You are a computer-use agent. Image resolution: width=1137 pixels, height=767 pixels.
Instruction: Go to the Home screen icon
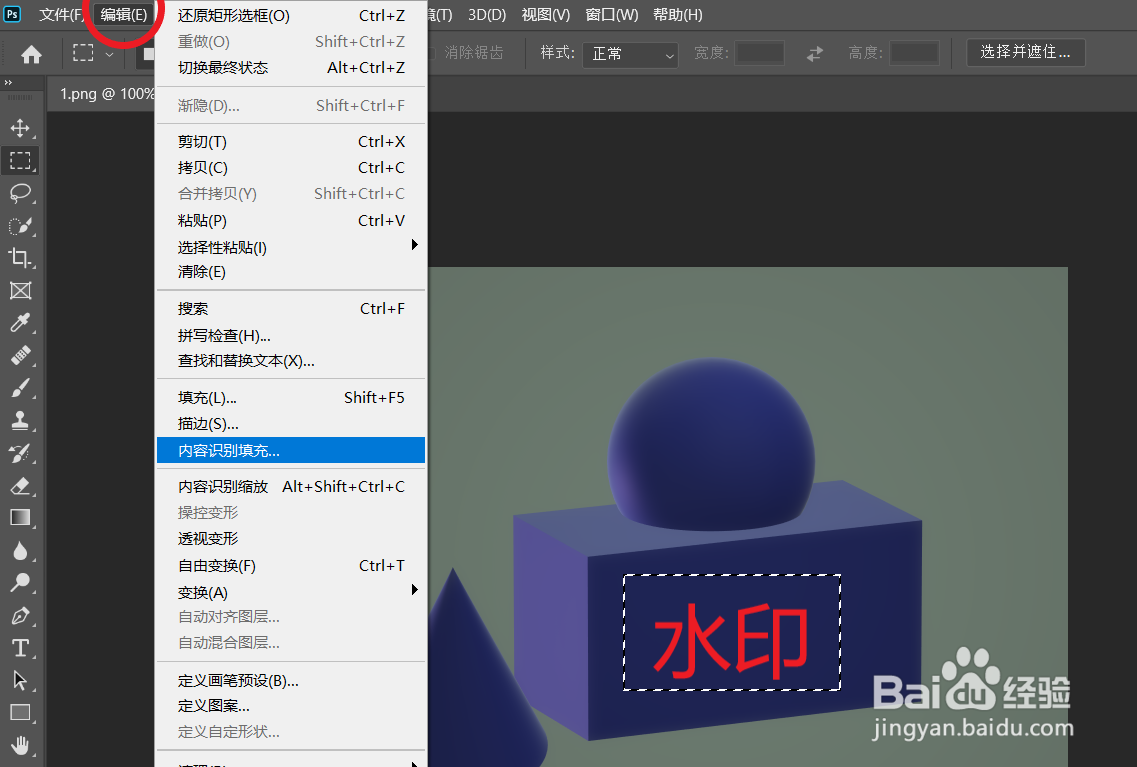tap(31, 54)
